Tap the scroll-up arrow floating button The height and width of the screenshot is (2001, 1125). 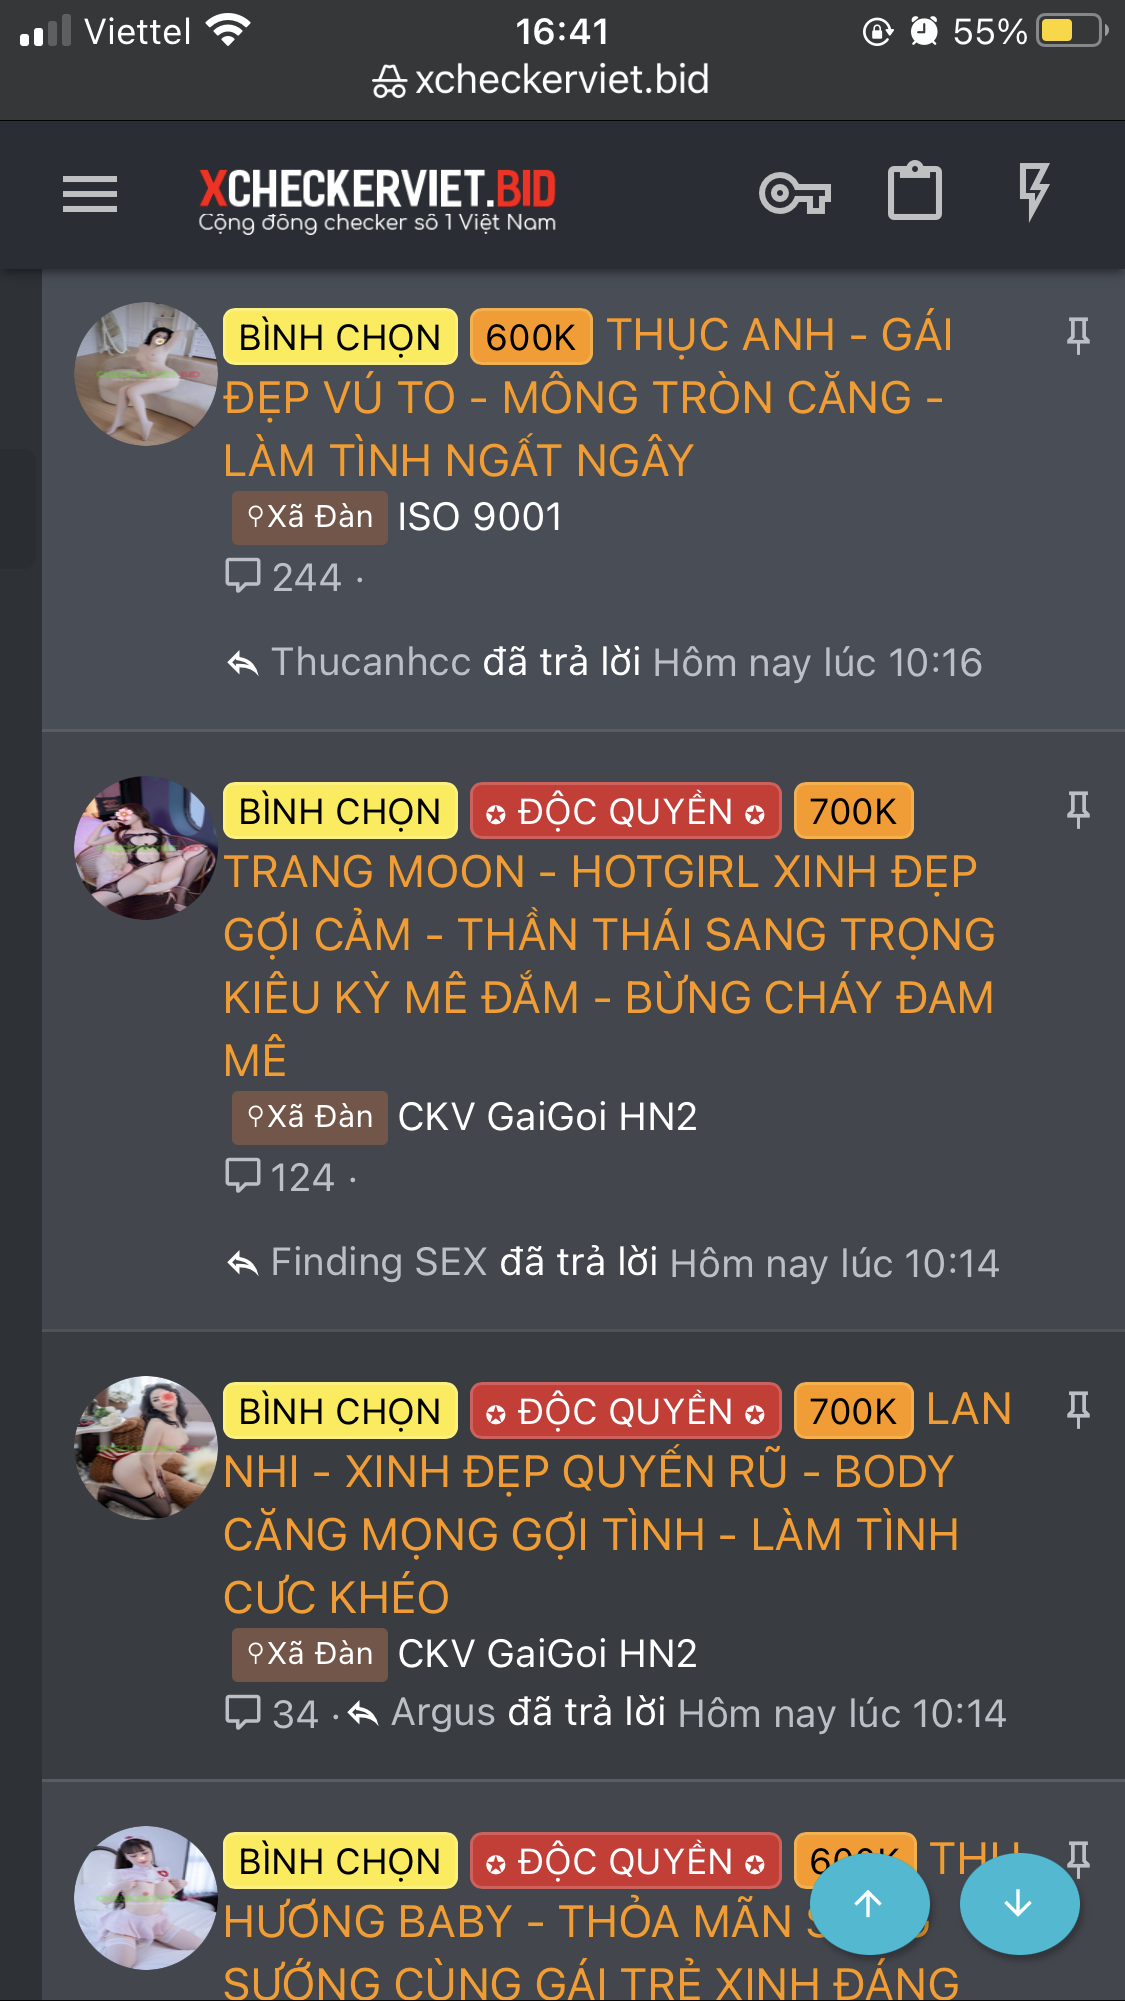tap(869, 1903)
